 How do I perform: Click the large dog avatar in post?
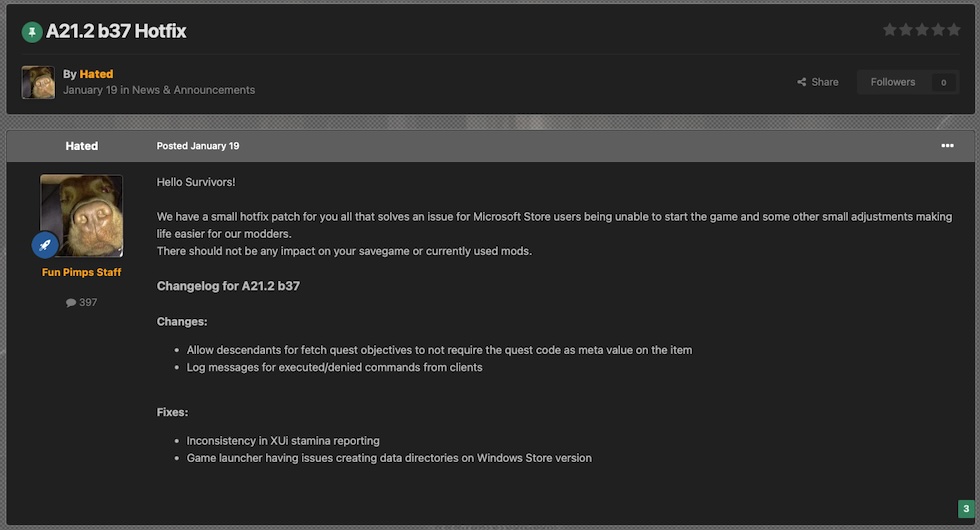[x=81, y=216]
